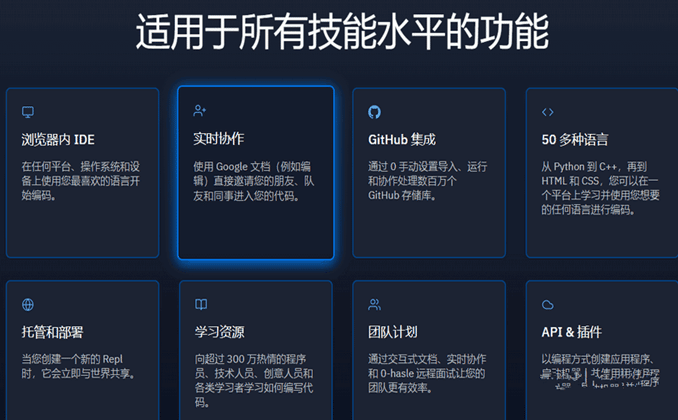Click the GitHub logo icon

[374, 112]
